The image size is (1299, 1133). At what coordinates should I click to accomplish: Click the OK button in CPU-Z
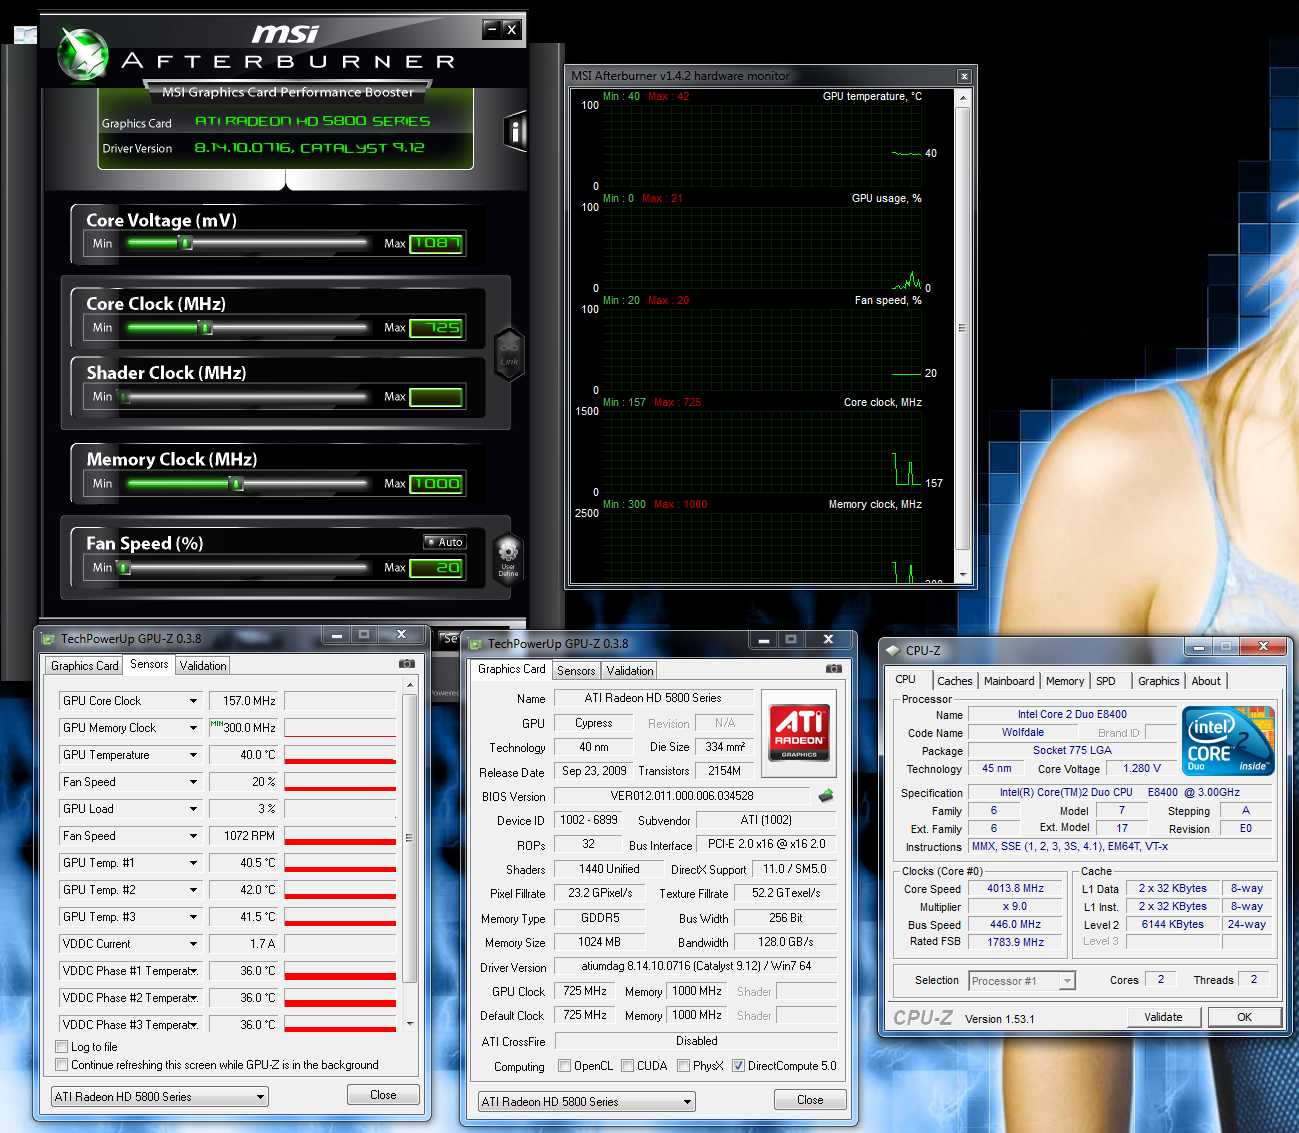(x=1244, y=1017)
